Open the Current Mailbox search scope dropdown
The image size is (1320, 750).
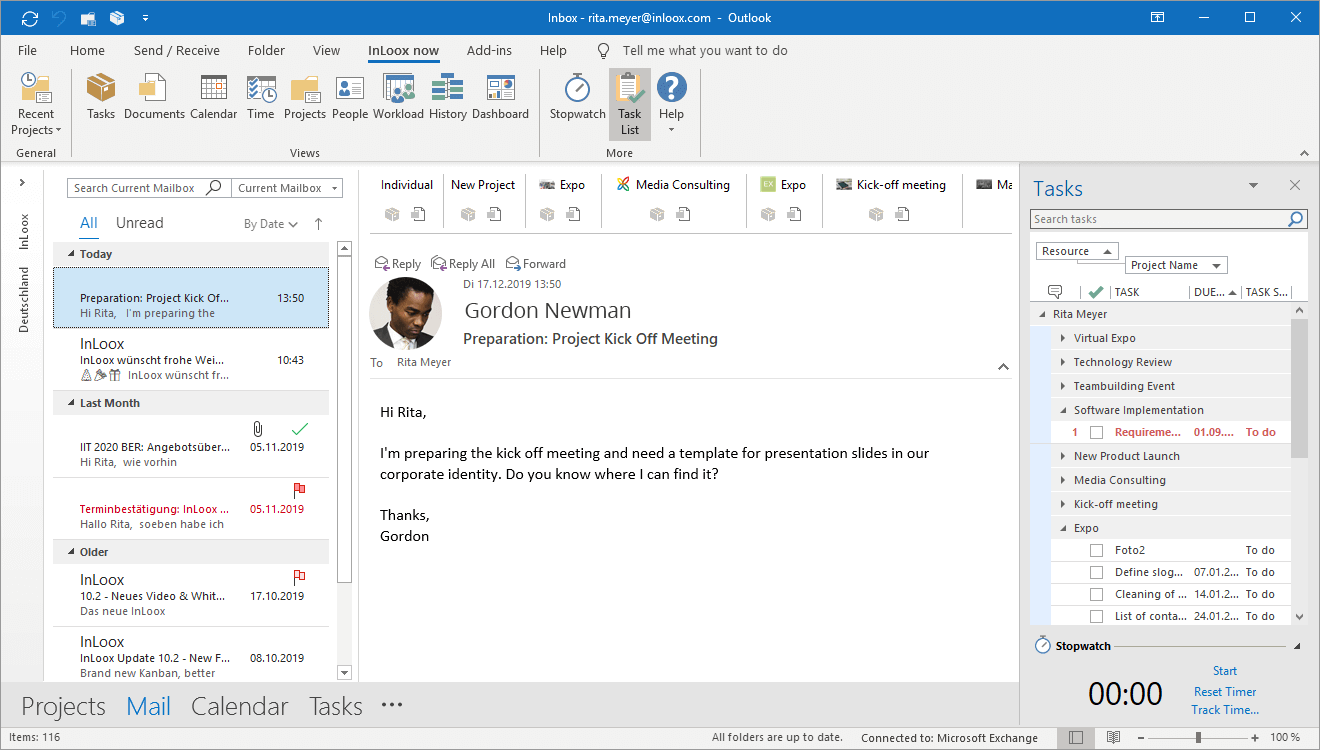pos(287,188)
